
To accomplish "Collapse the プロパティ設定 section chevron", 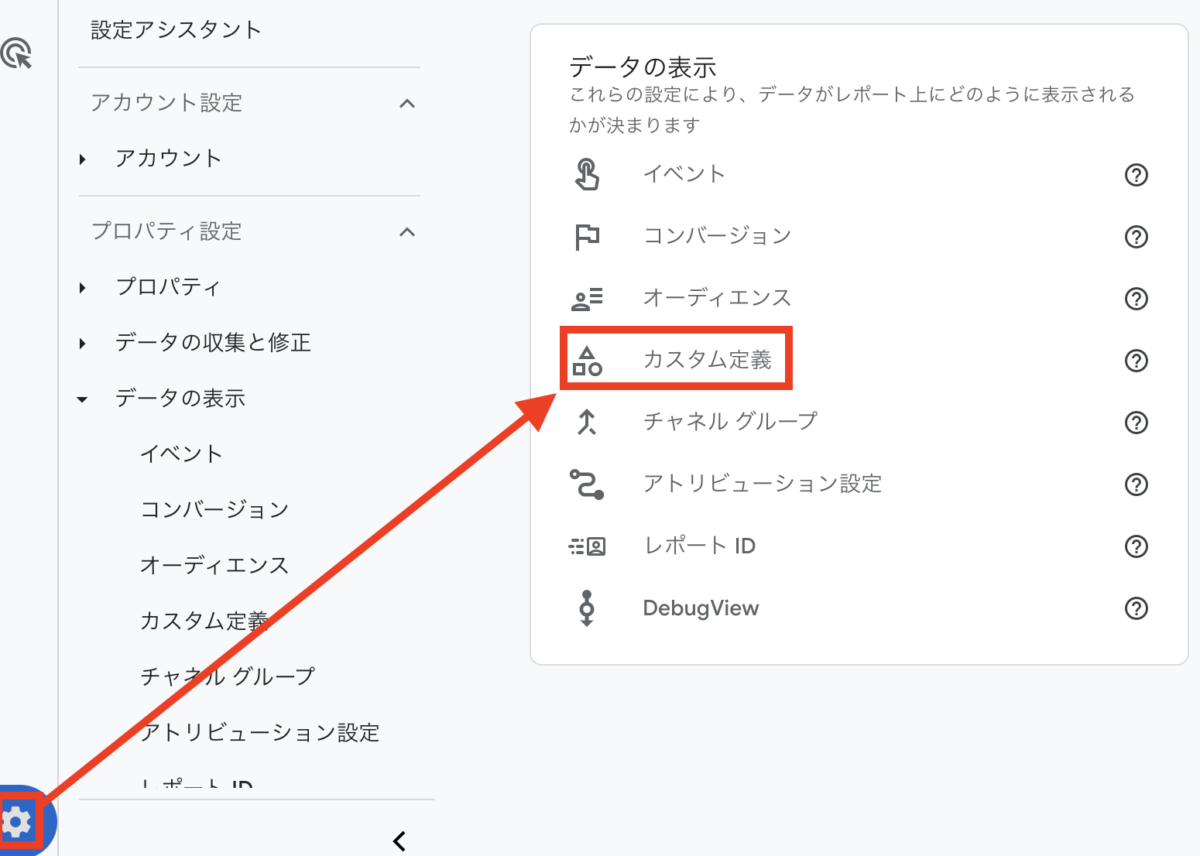I will coord(407,232).
